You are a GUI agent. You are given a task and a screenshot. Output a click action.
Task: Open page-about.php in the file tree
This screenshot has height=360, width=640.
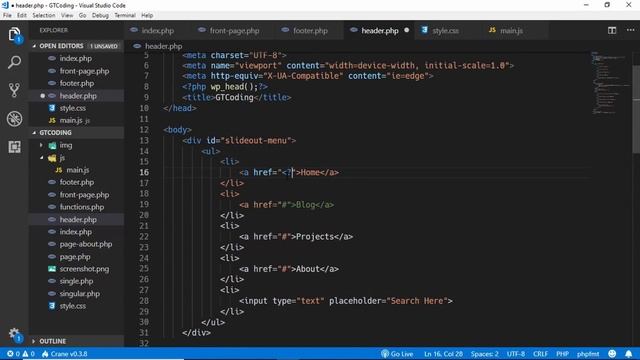(x=85, y=244)
